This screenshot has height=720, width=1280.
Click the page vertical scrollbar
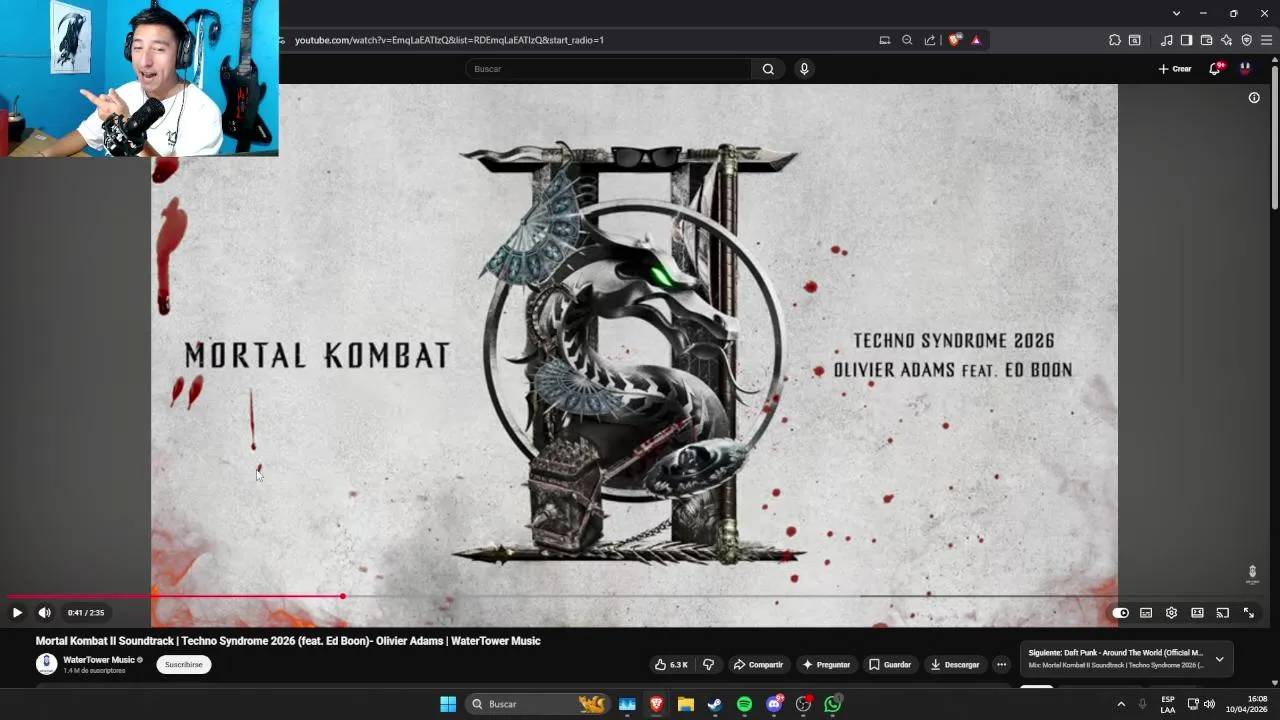pos(1275,138)
